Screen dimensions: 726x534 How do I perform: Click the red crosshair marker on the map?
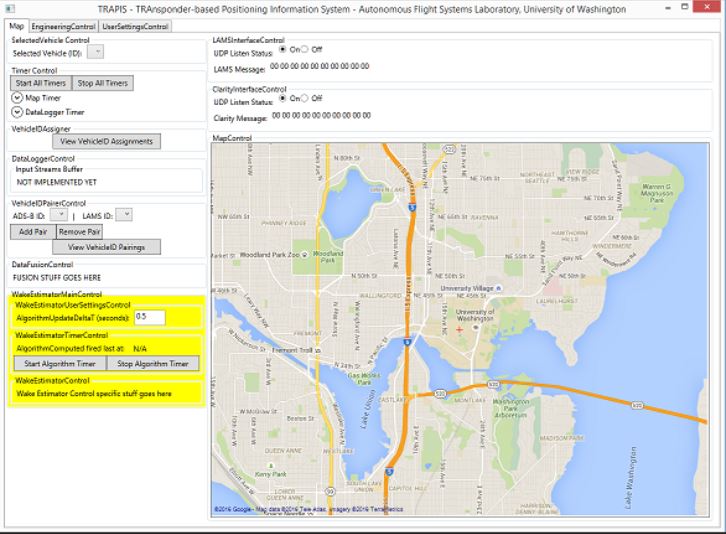[459, 329]
